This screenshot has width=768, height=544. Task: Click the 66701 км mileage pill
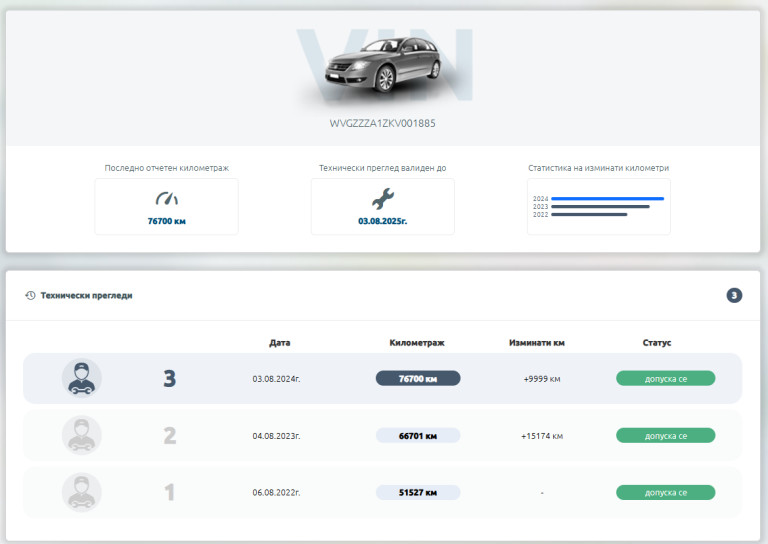(x=418, y=435)
